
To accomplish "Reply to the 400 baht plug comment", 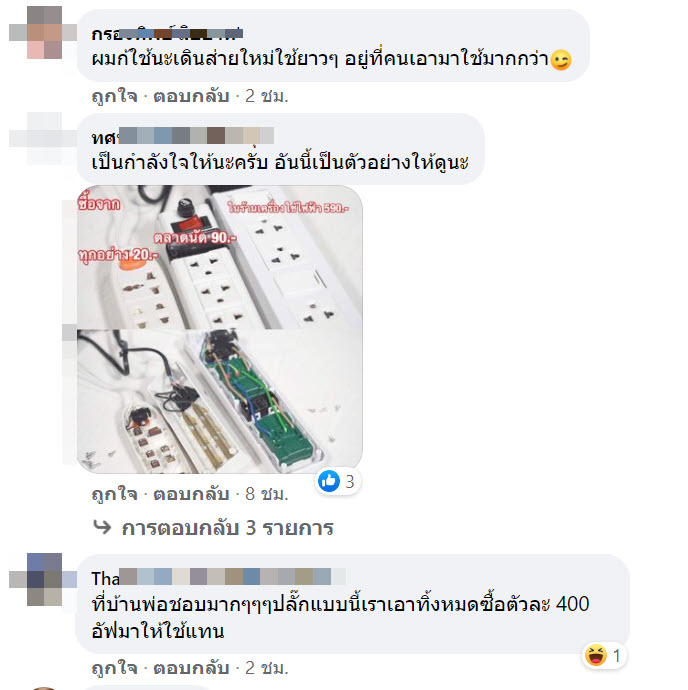I will click(x=191, y=668).
